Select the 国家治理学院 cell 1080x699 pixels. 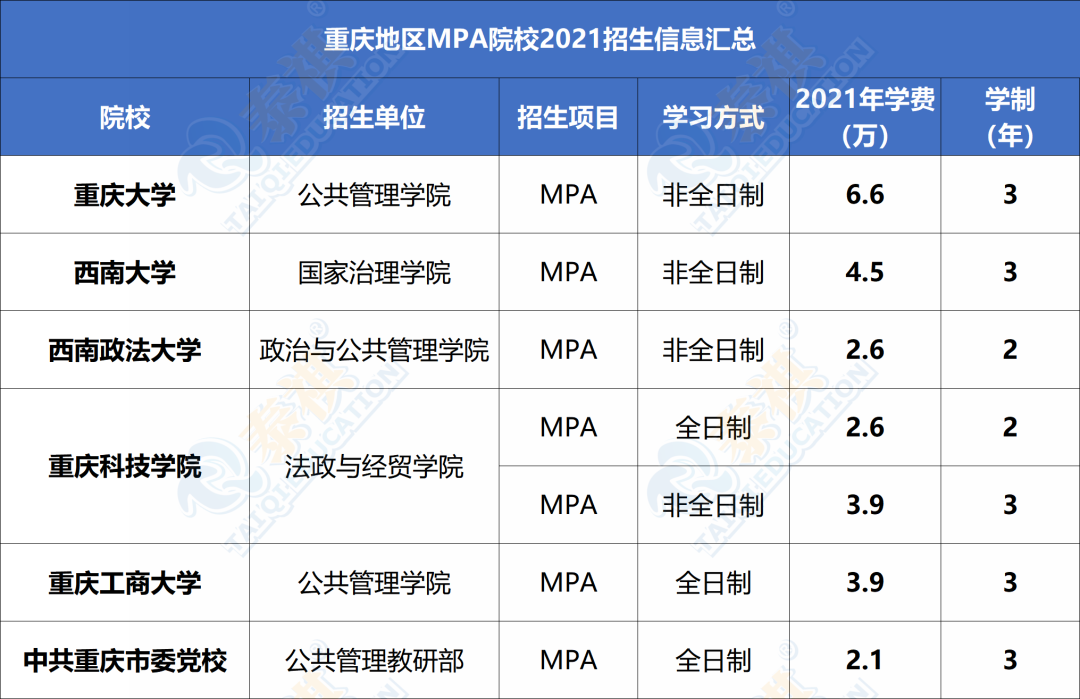click(x=374, y=272)
